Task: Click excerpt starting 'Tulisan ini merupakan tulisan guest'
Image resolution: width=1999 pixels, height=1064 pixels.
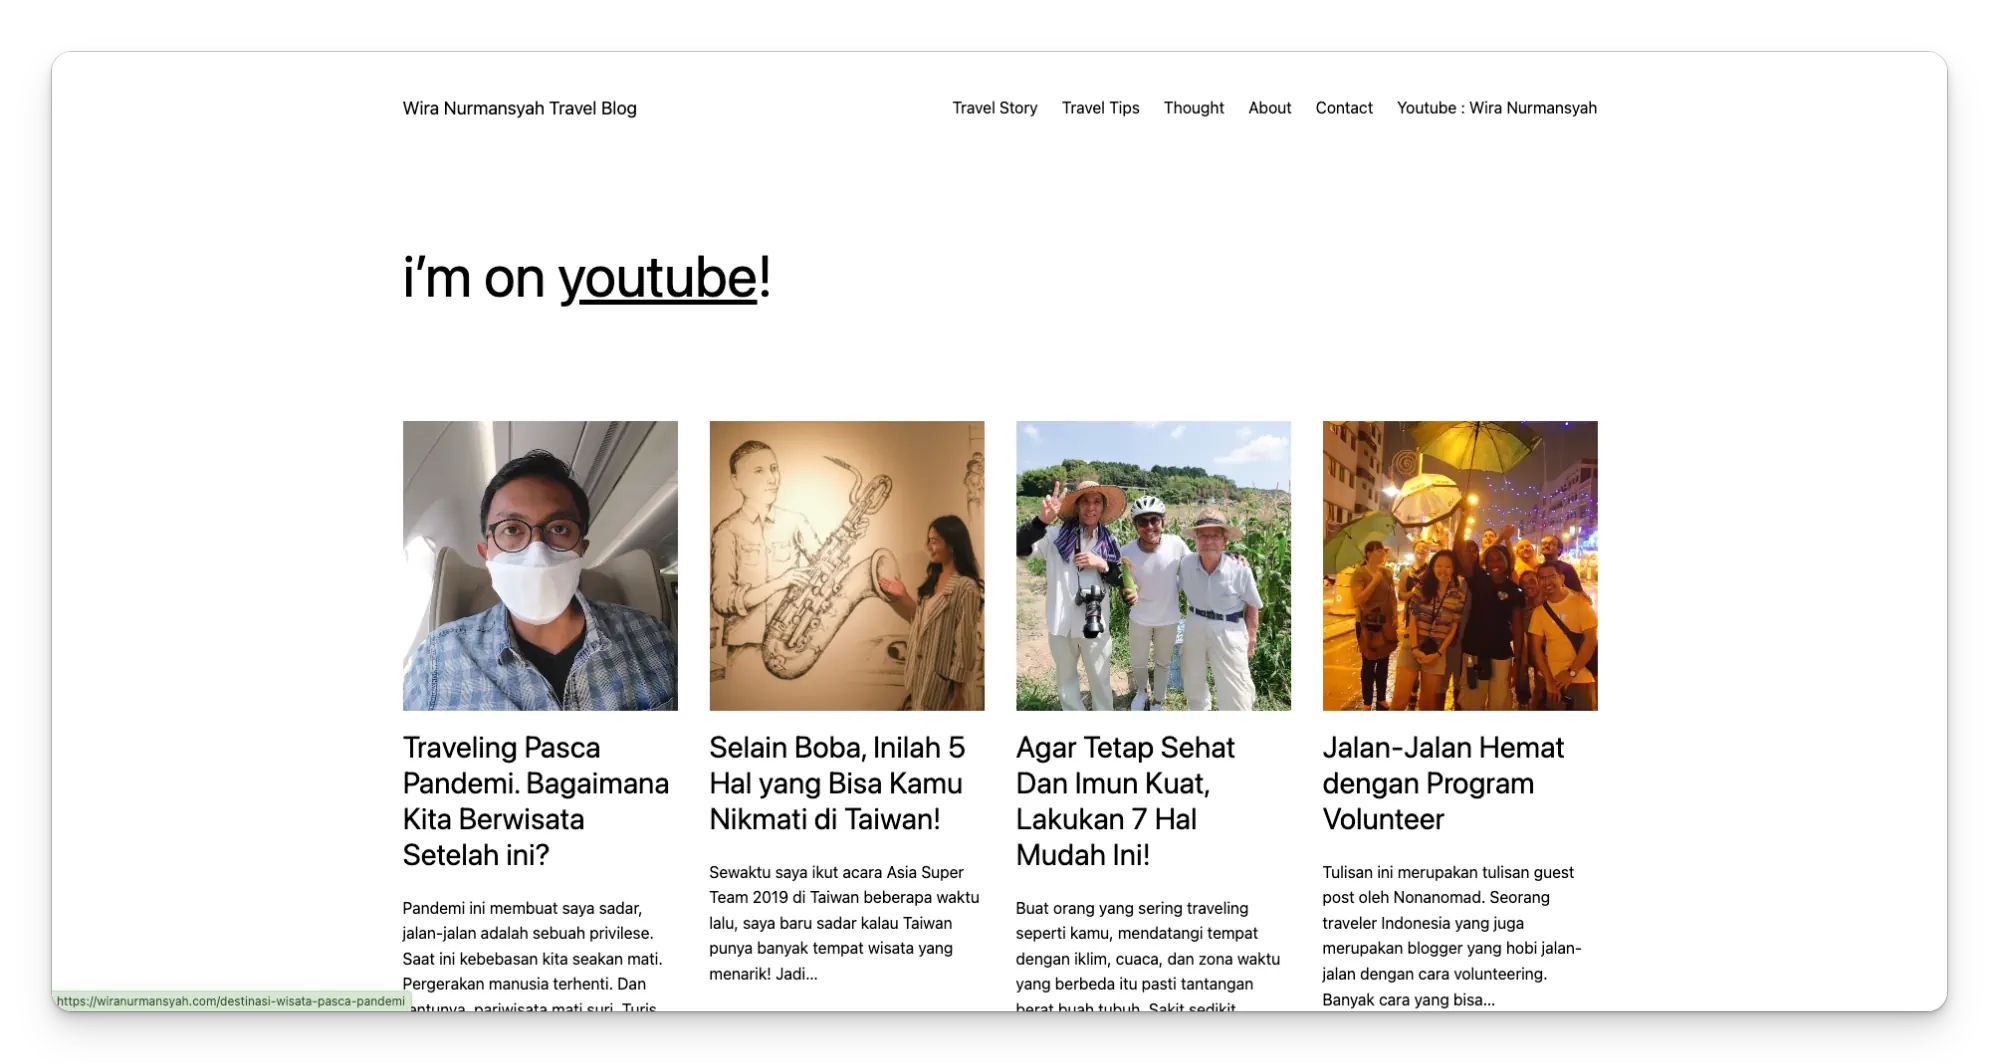Action: click(x=1451, y=936)
